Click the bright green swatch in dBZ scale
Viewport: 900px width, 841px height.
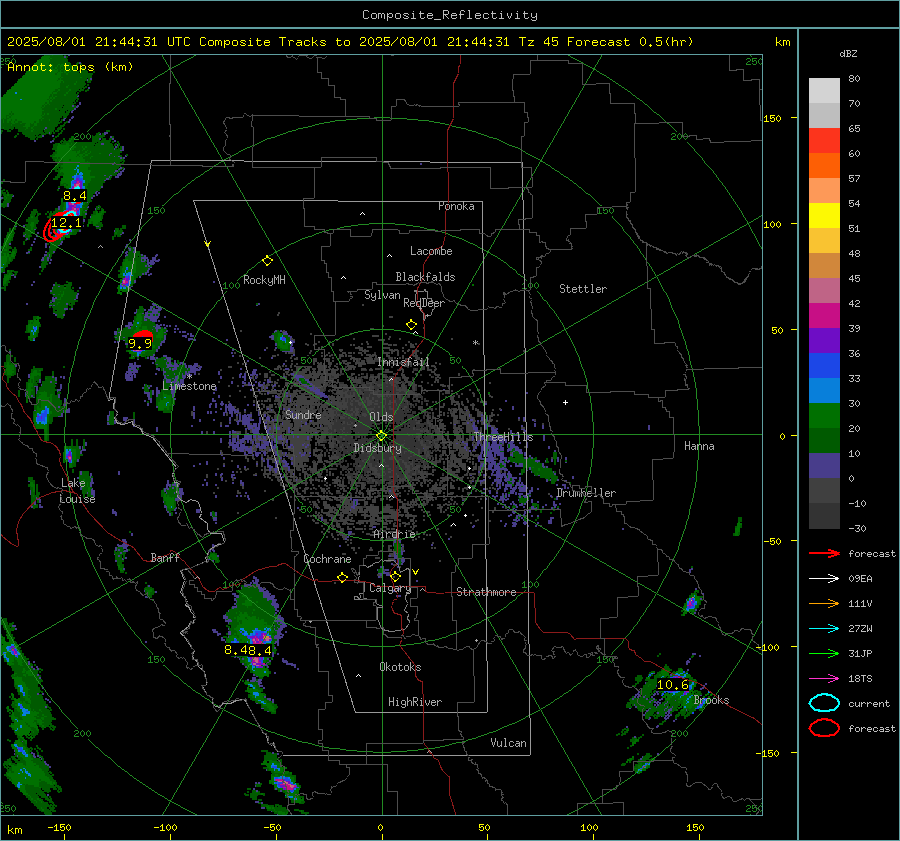824,416
